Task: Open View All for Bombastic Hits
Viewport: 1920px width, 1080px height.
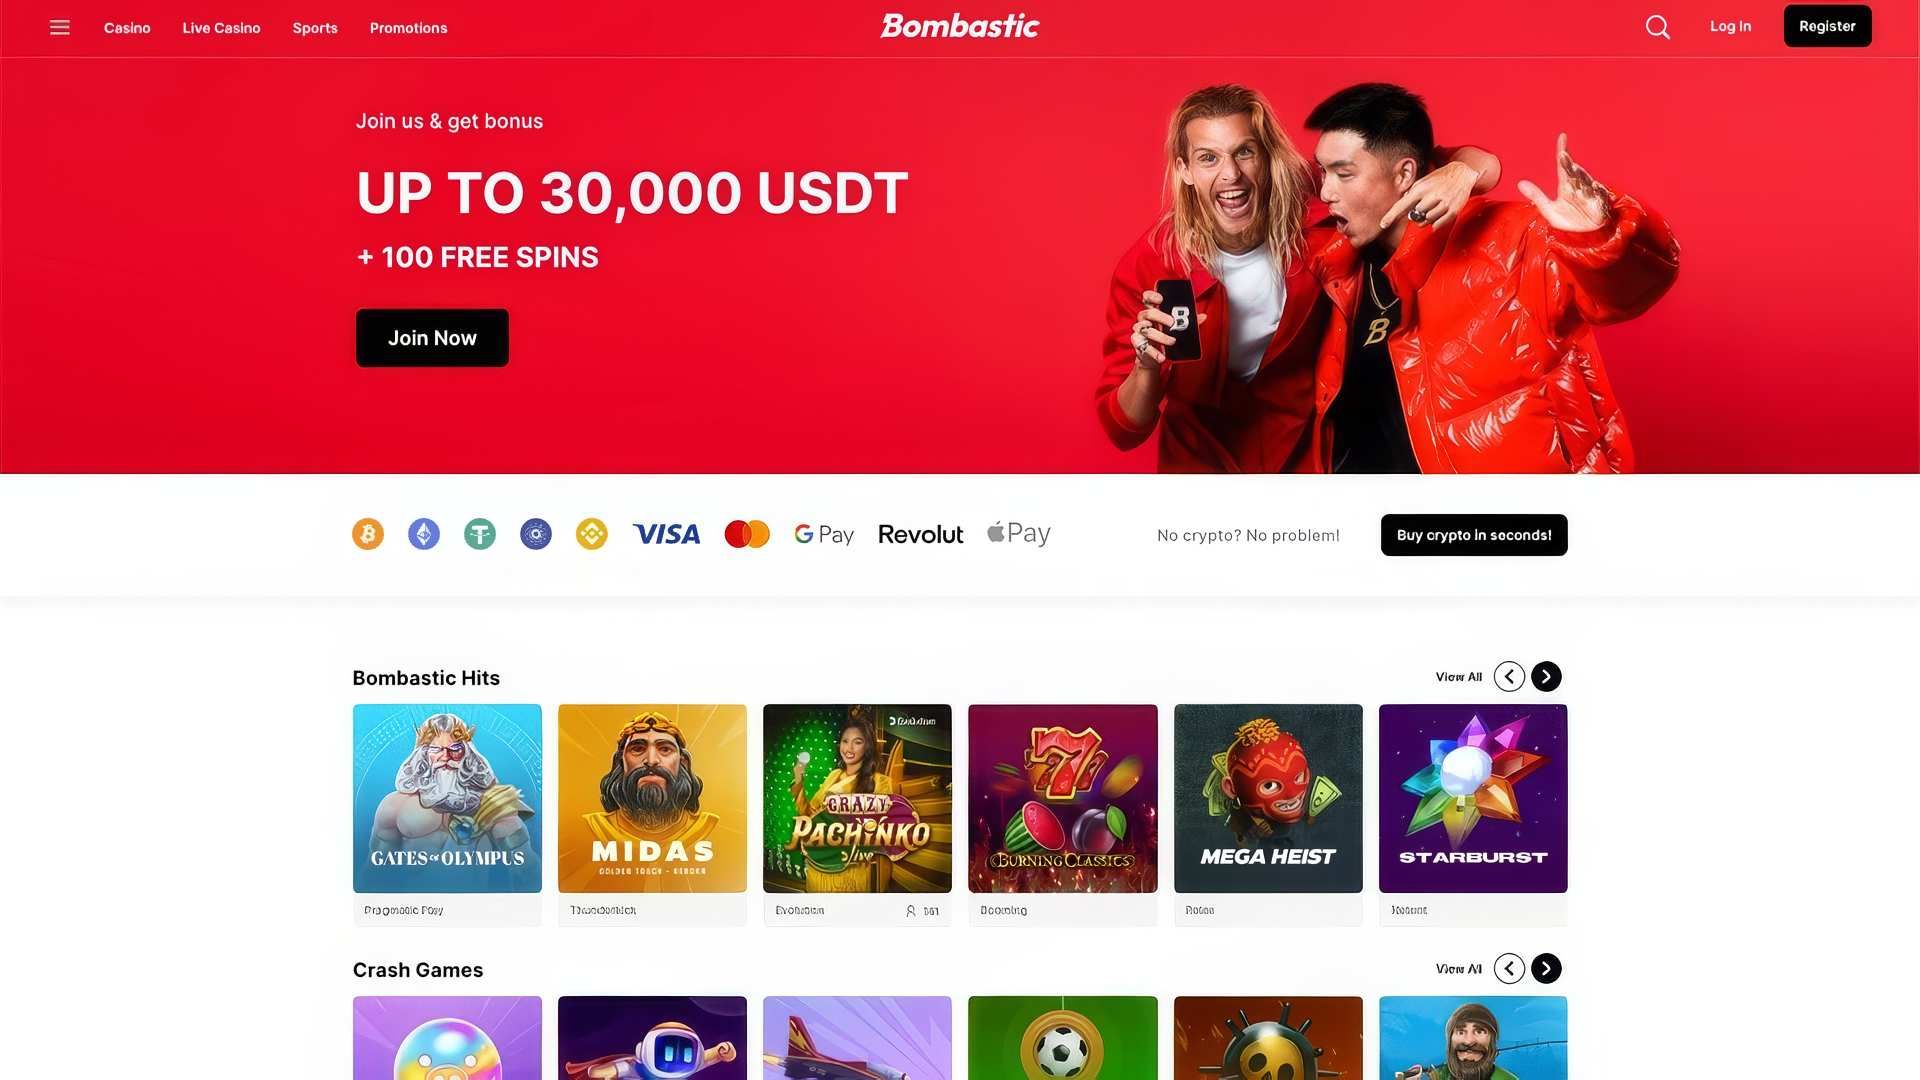Action: (1459, 677)
